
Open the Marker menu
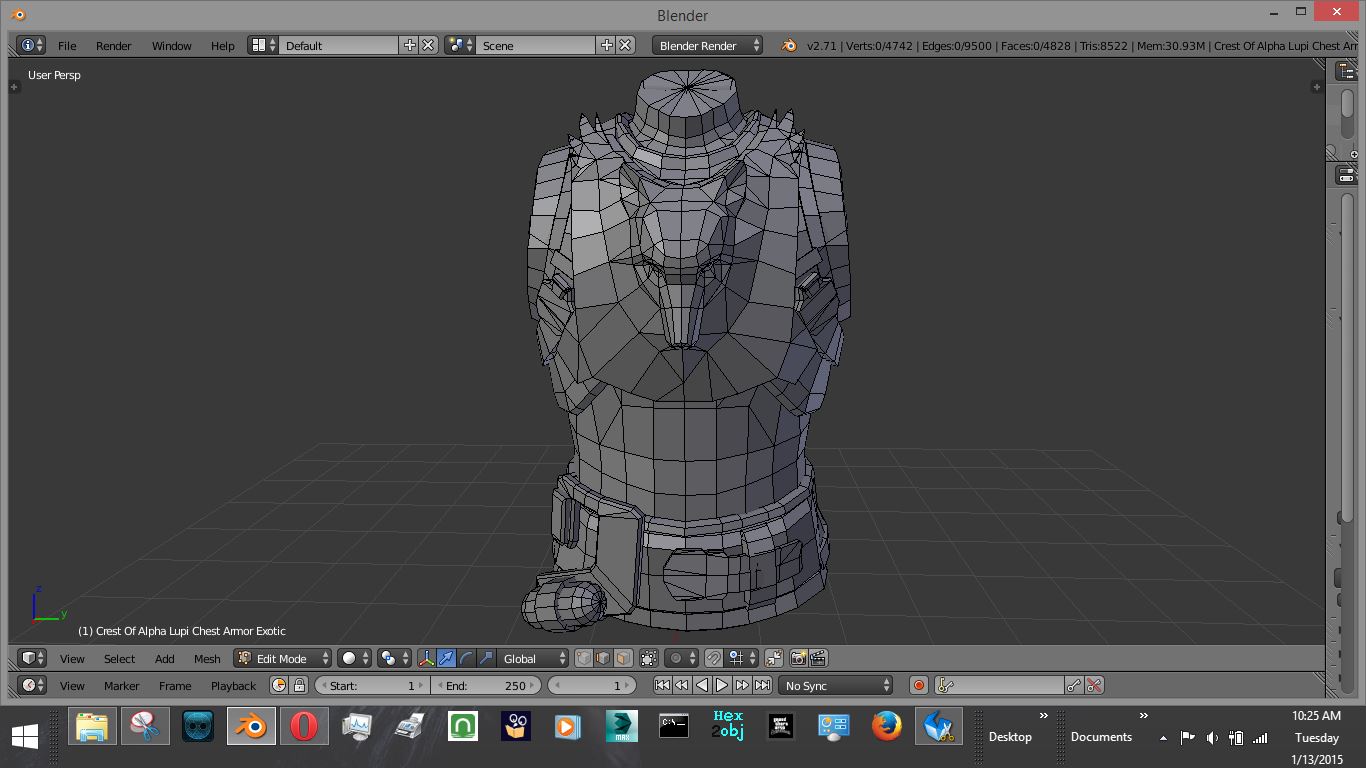121,686
